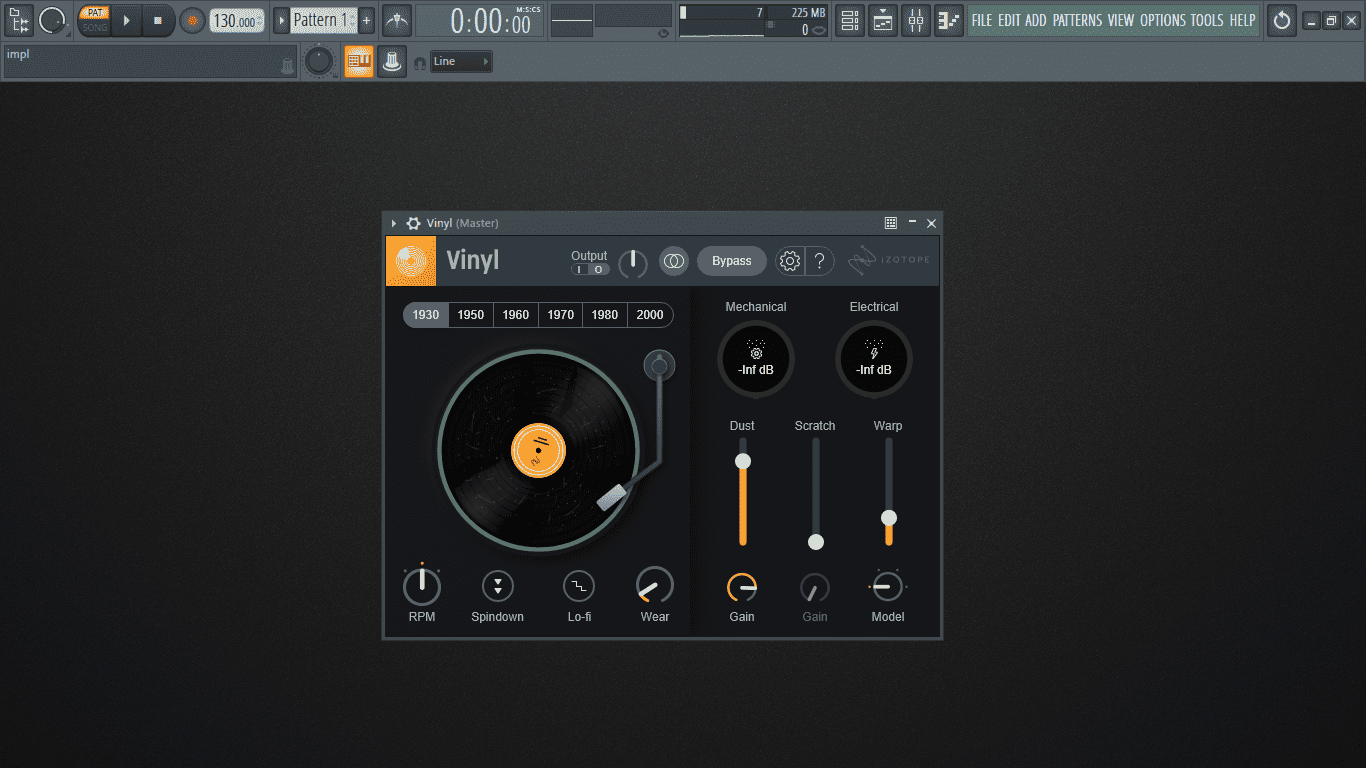The width and height of the screenshot is (1366, 768).
Task: Open the help question mark button
Action: [x=820, y=261]
